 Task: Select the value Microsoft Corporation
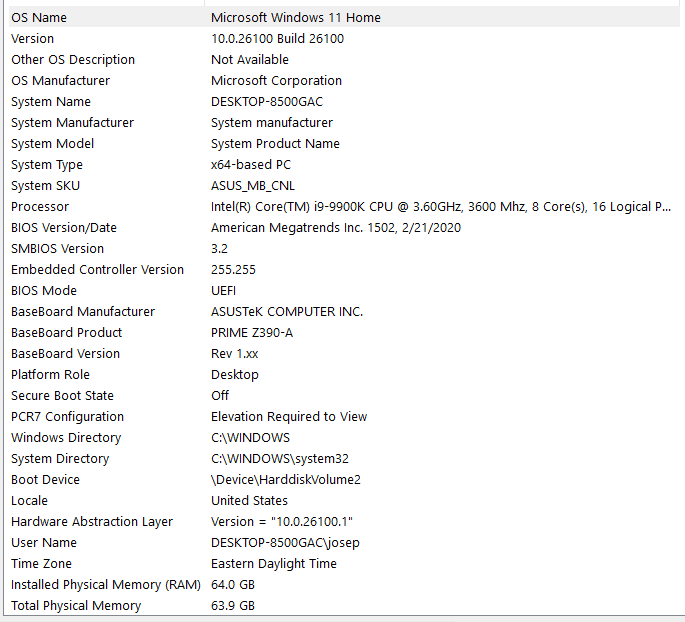(276, 81)
